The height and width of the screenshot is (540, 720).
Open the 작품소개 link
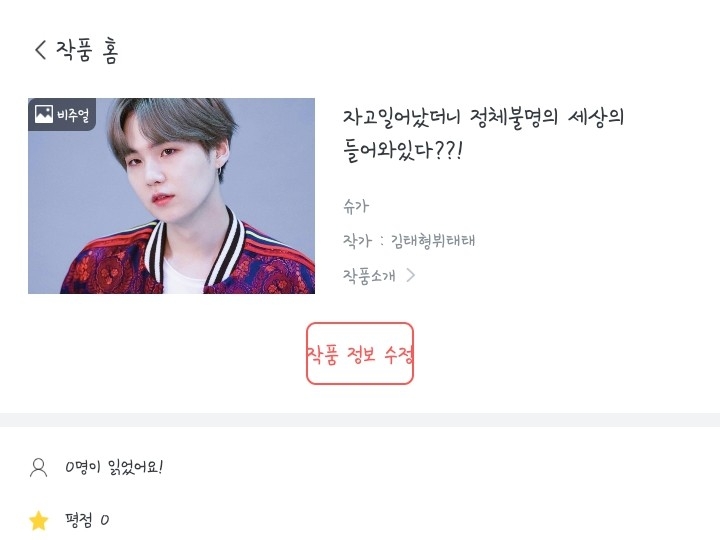(x=369, y=276)
